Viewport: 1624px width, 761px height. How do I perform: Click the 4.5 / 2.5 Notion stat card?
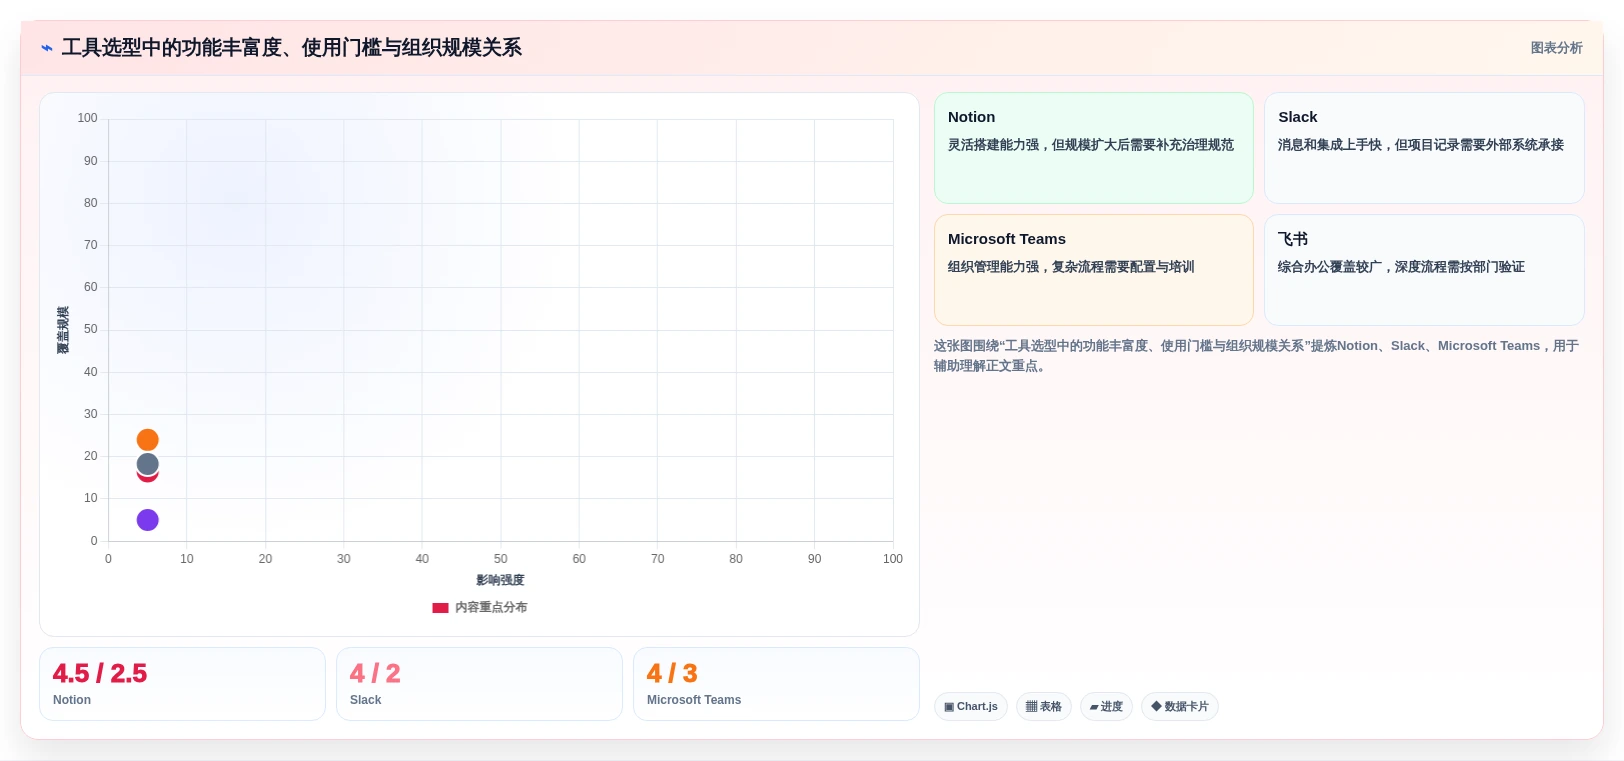pos(182,684)
